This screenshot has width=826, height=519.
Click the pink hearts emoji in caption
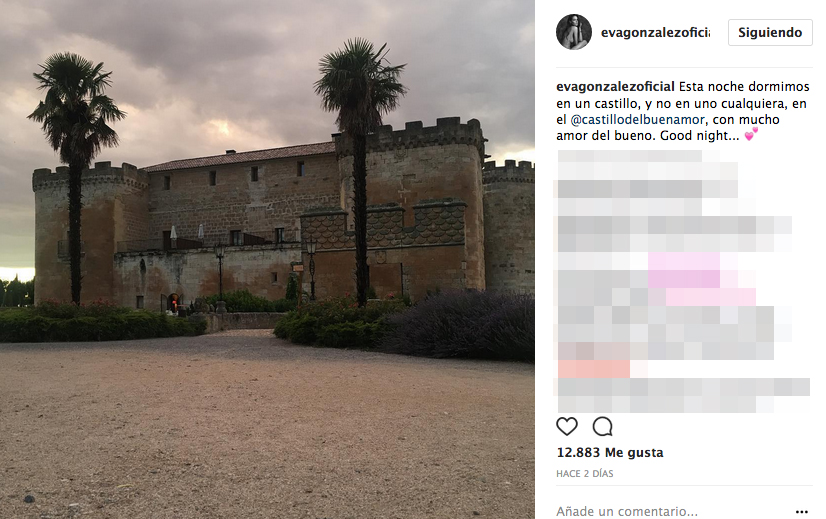(x=751, y=134)
